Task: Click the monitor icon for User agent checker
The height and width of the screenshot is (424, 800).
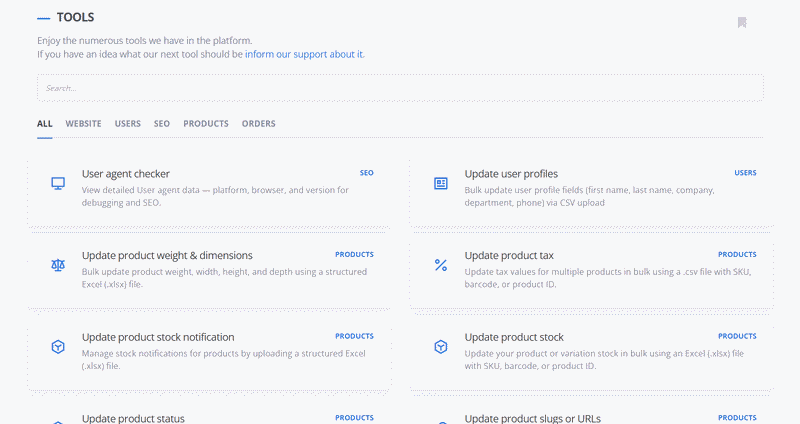Action: [x=58, y=183]
